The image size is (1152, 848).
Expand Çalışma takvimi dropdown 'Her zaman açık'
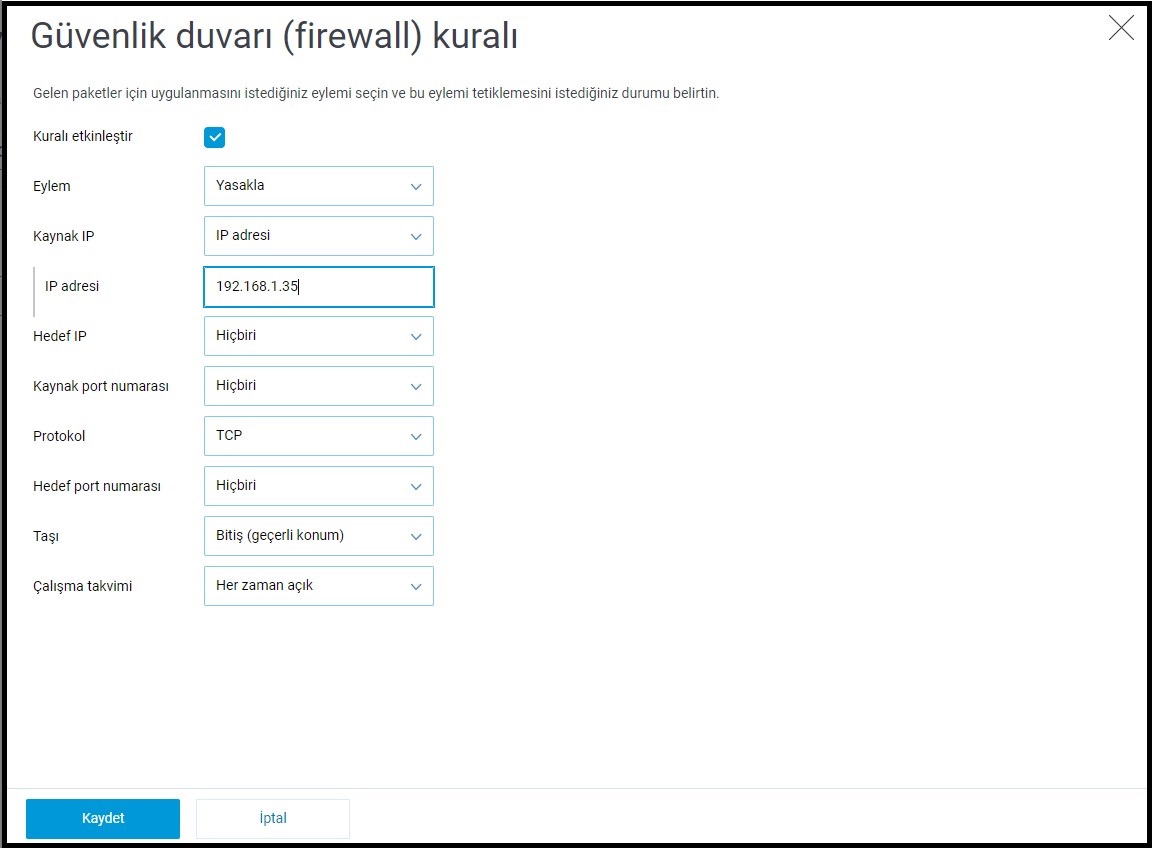(318, 586)
